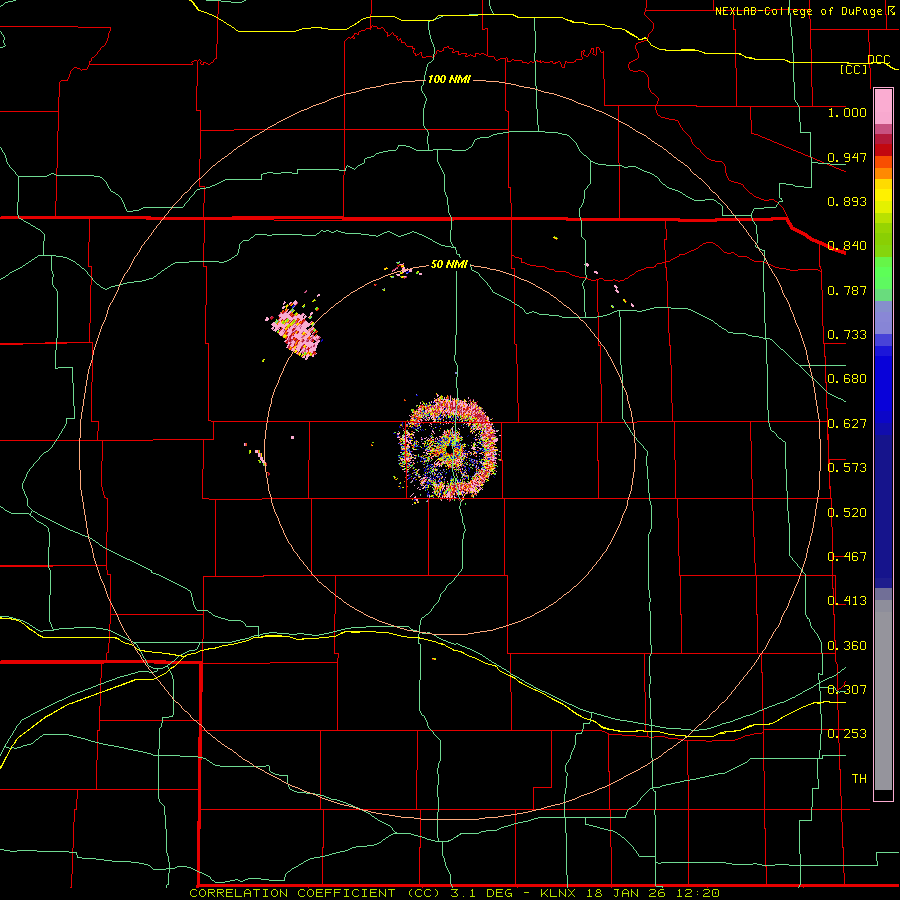Click the 0.733 color scale label
Viewport: 900px width, 900px height.
pyautogui.click(x=847, y=335)
